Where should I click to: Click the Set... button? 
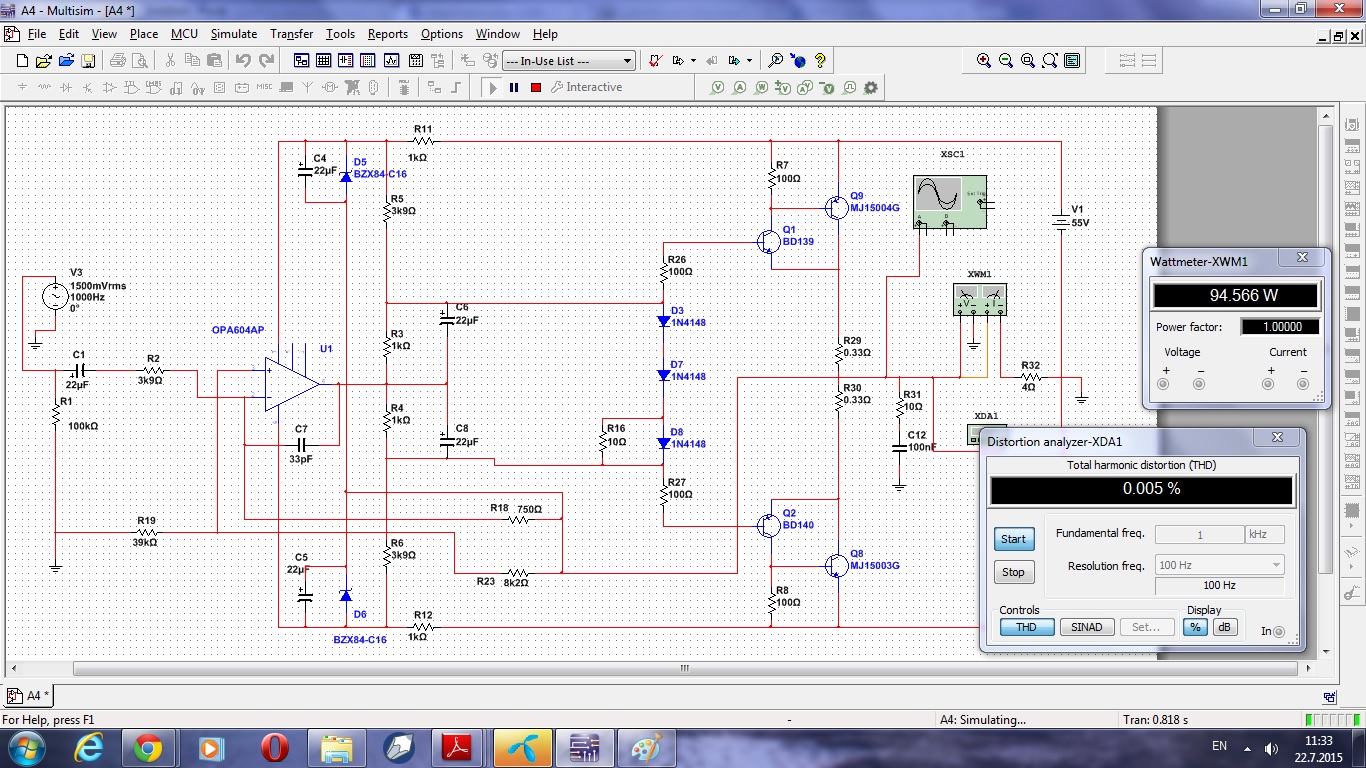(x=1147, y=627)
